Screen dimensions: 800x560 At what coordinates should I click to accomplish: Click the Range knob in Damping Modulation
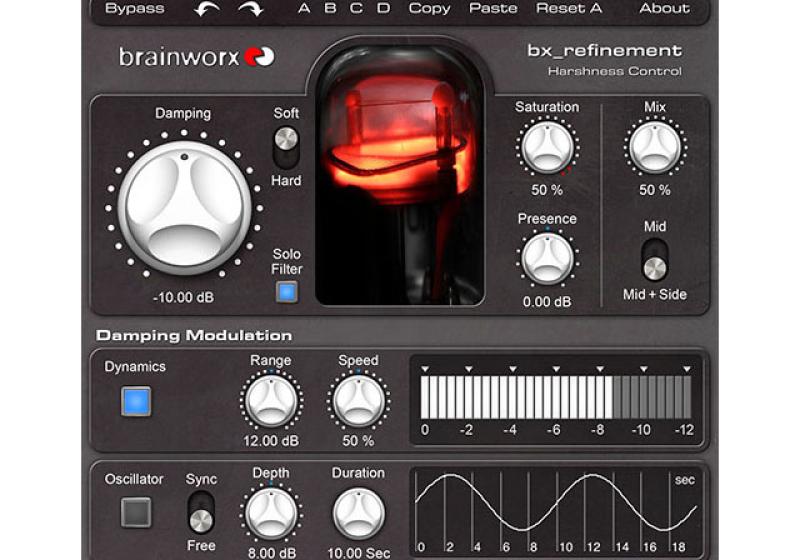tap(271, 402)
